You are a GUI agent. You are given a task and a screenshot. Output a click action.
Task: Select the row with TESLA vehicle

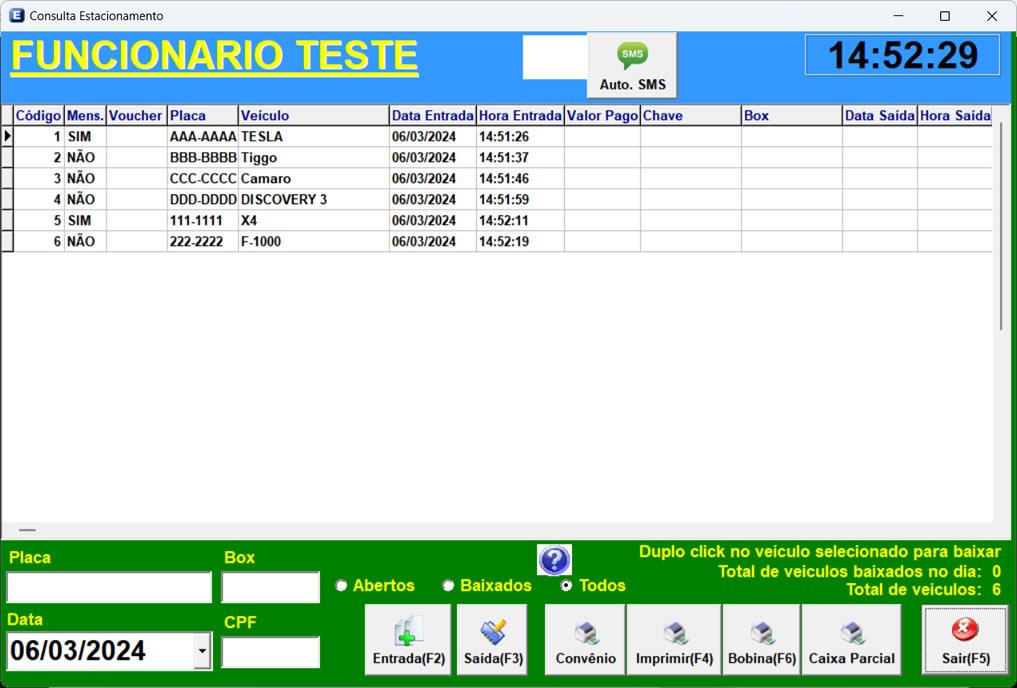coord(300,136)
